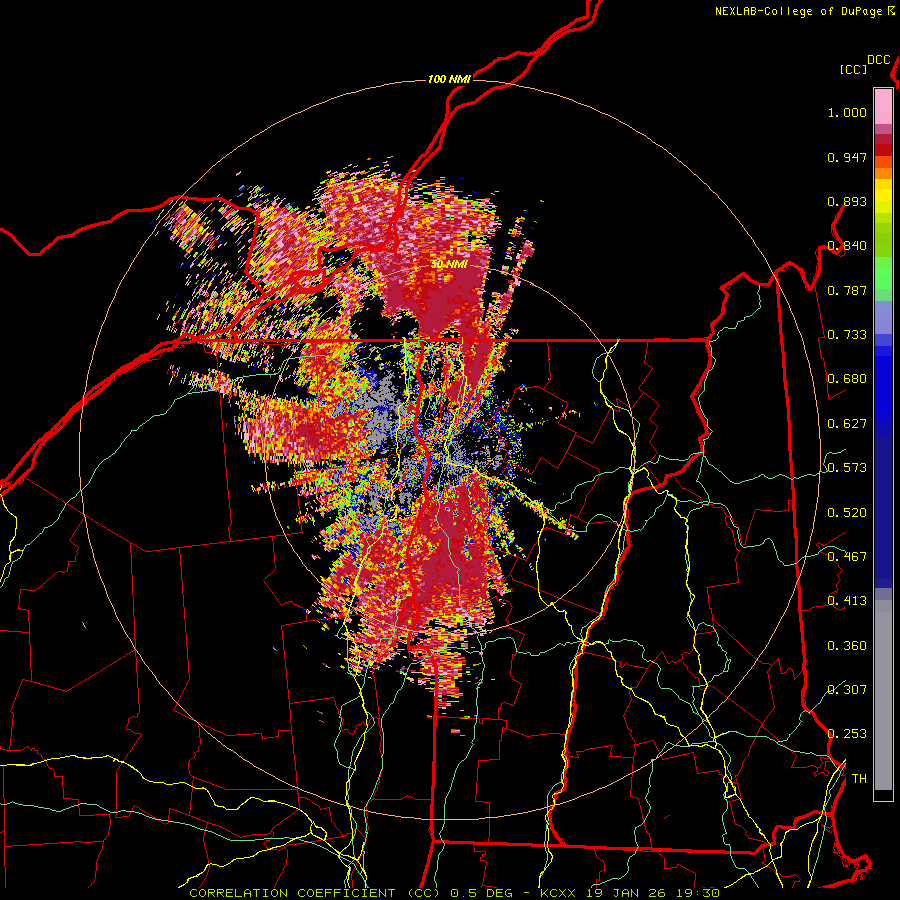Click the 0.627 scale value
Image resolution: width=900 pixels, height=900 pixels.
point(847,424)
